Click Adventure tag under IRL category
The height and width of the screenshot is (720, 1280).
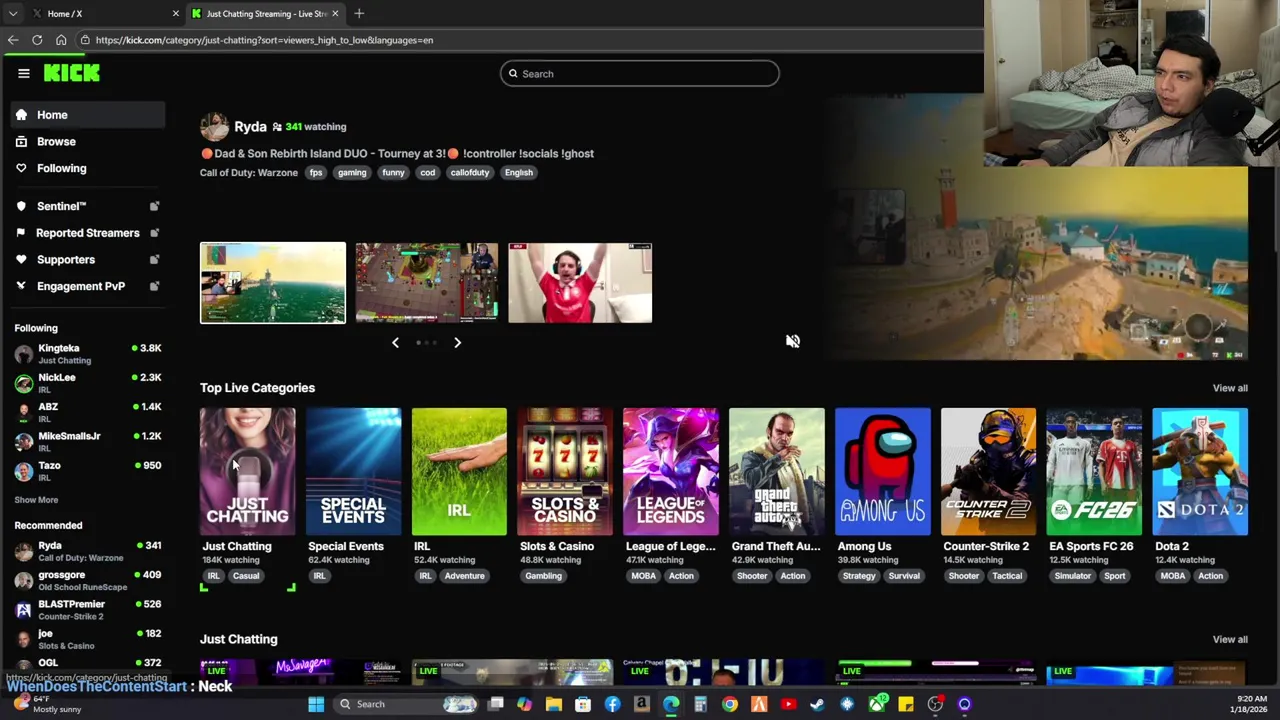point(464,576)
